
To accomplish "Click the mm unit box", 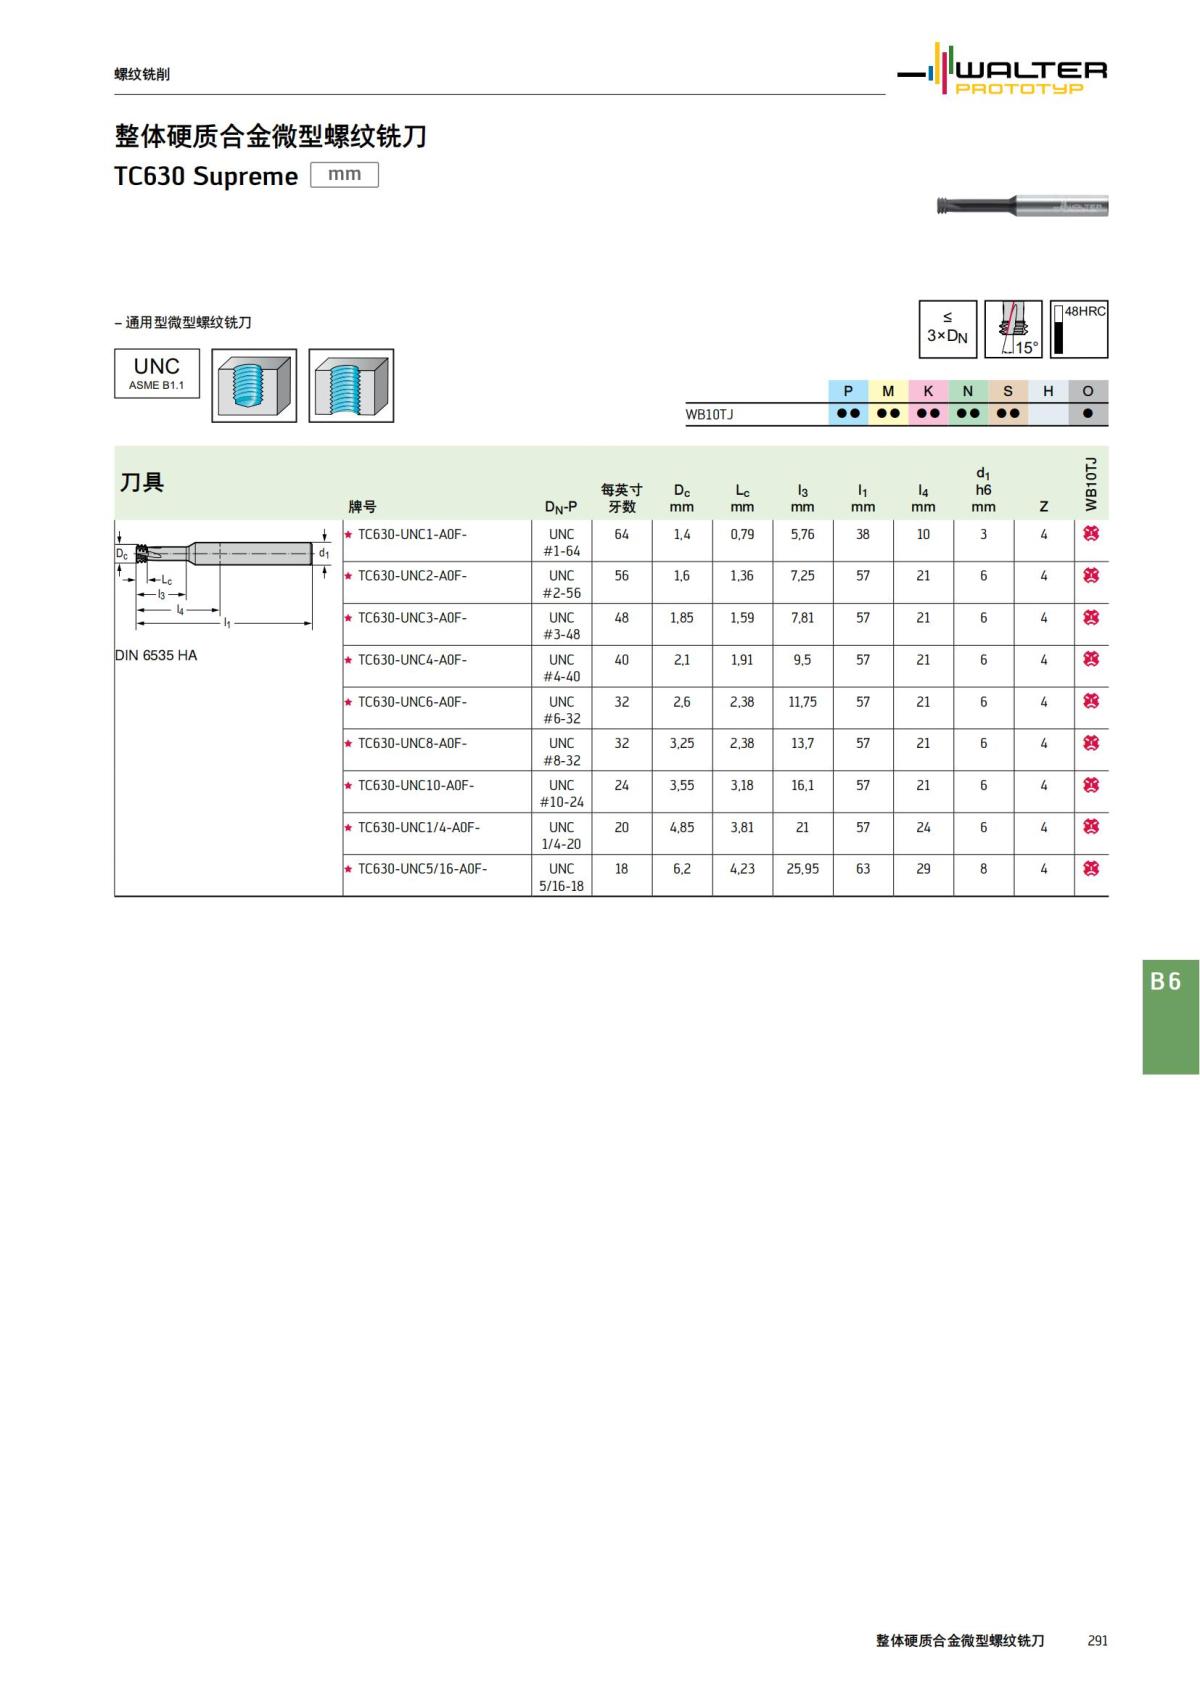I will (344, 175).
